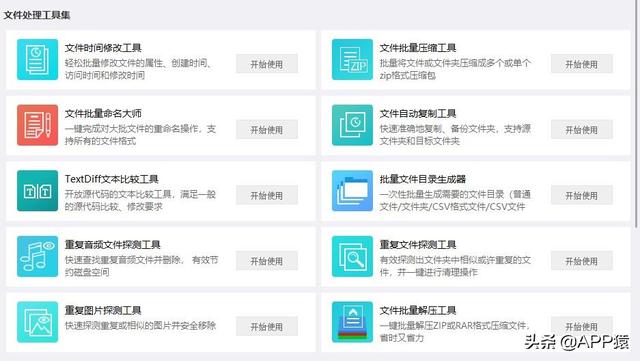
Task: Launch 文件批量命名大师 with 开始使用 button
Action: click(x=267, y=130)
